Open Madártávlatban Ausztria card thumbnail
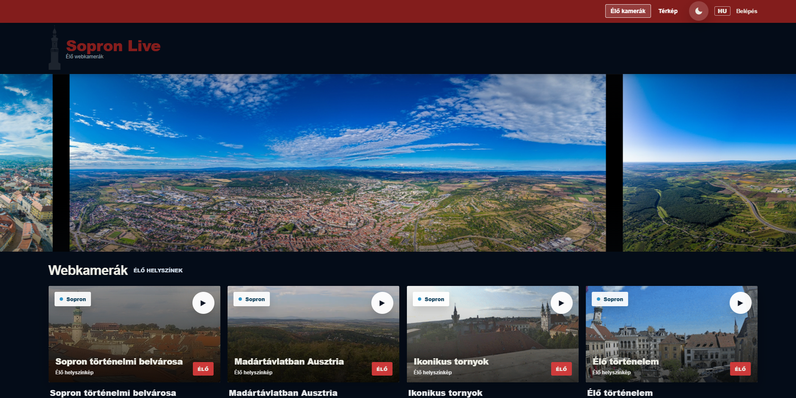Screen dimensions: 796x398 click(x=313, y=334)
